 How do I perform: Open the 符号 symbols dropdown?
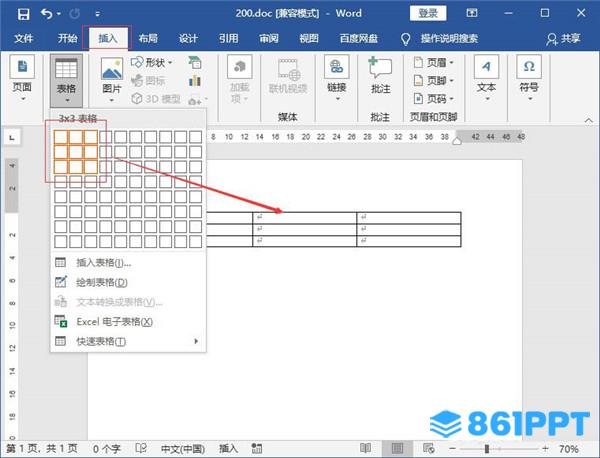point(529,79)
